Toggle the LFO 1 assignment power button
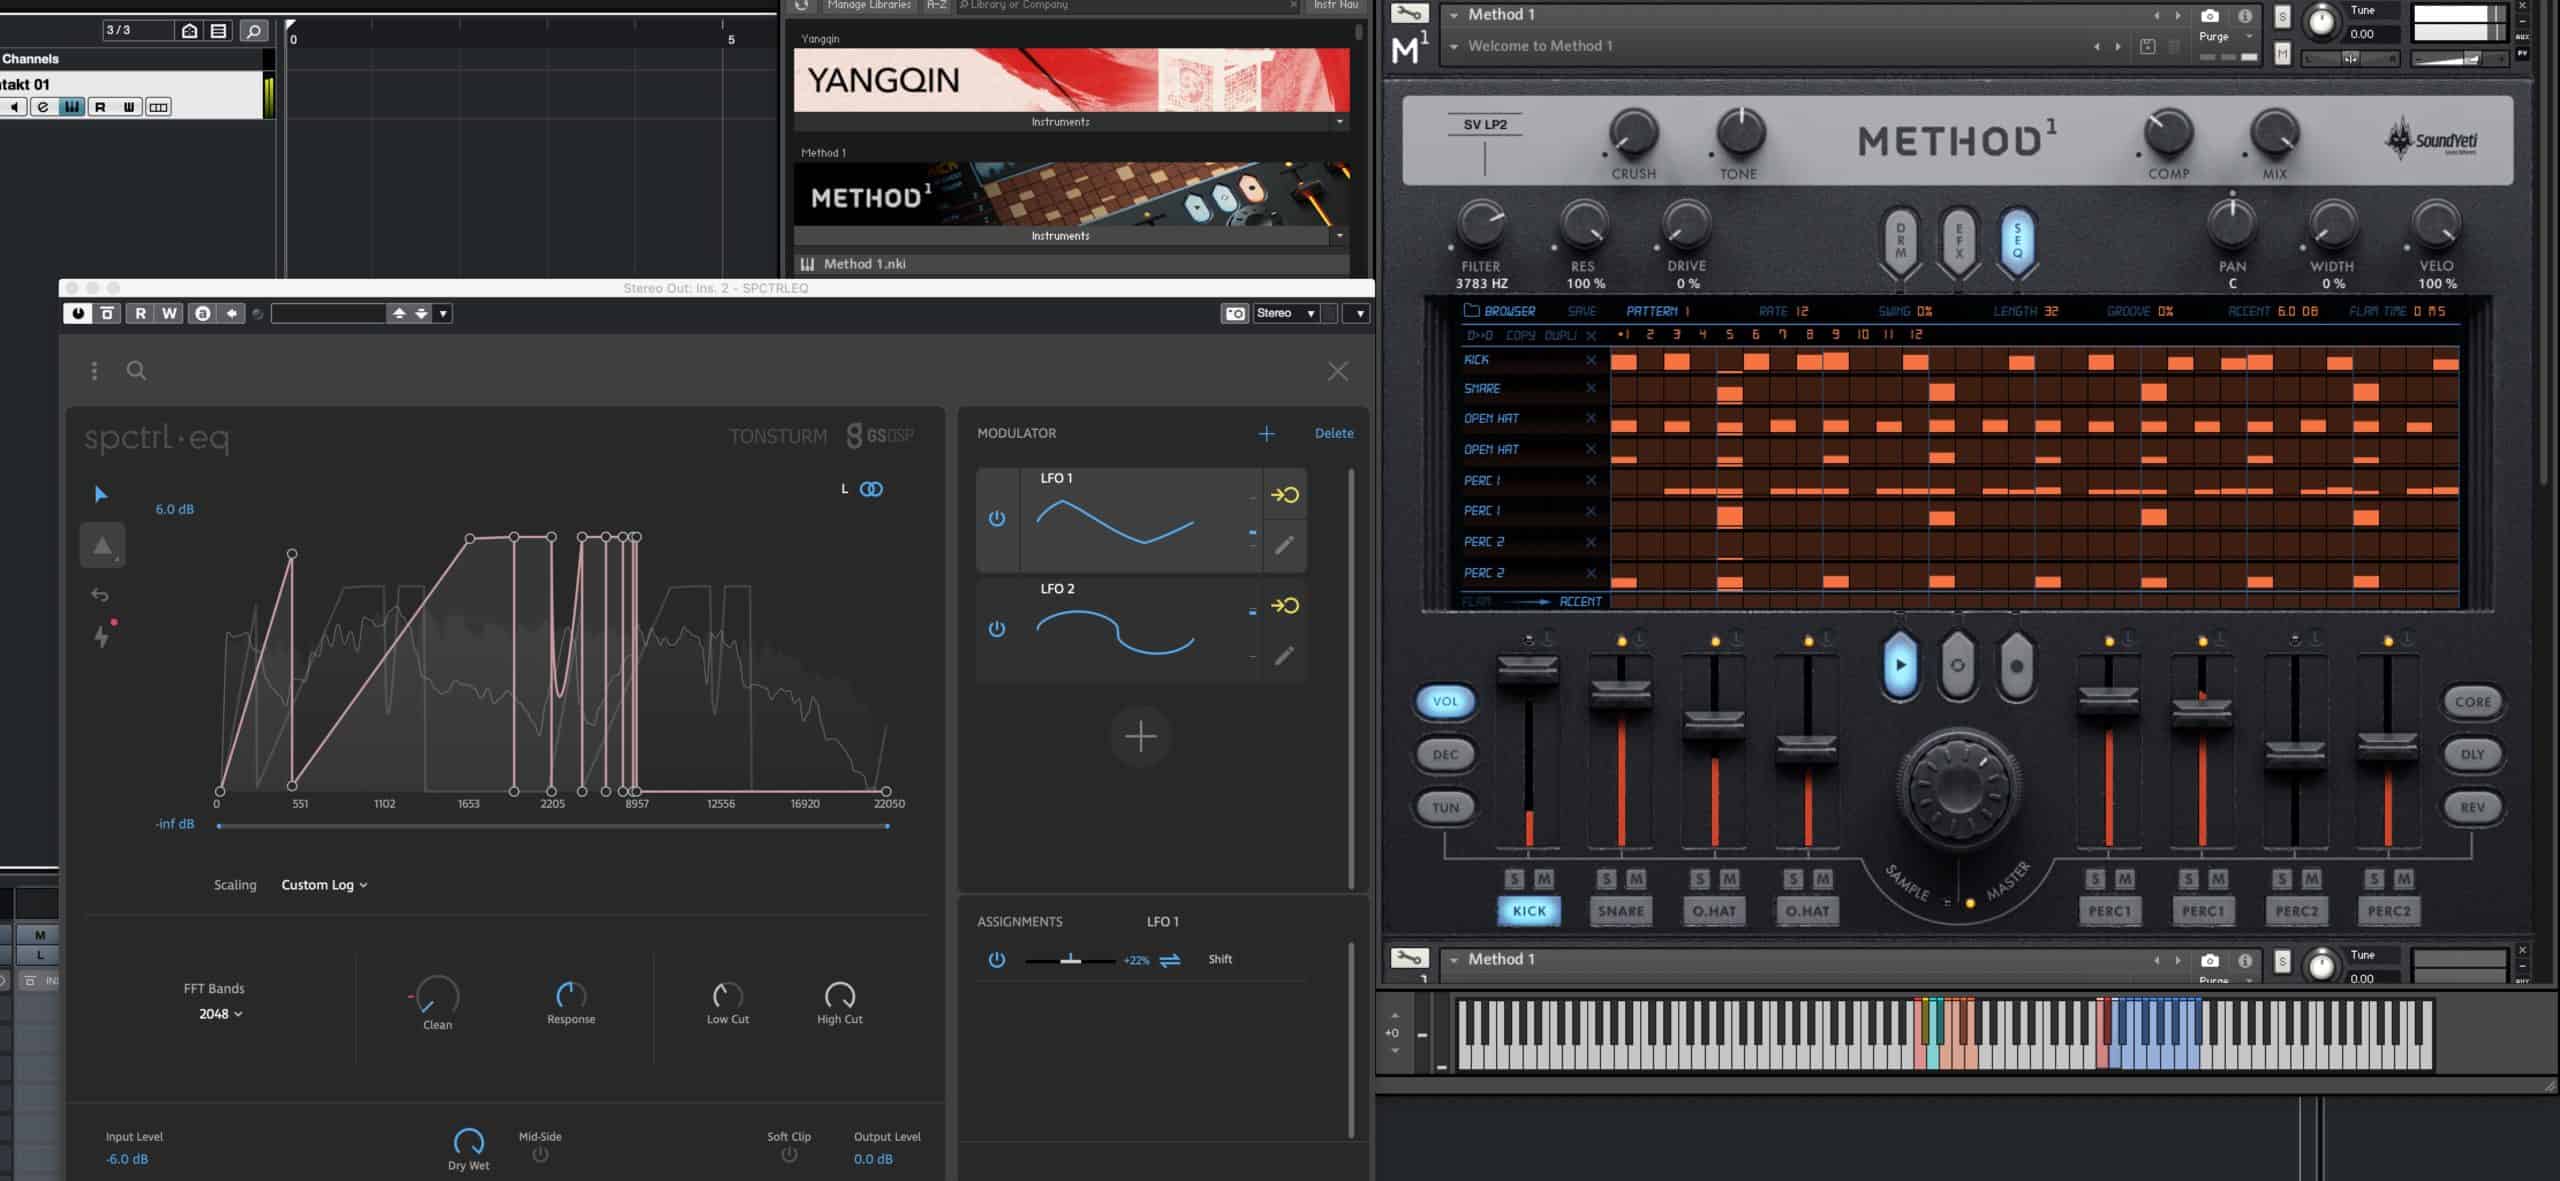The width and height of the screenshot is (2560, 1181). click(x=997, y=960)
